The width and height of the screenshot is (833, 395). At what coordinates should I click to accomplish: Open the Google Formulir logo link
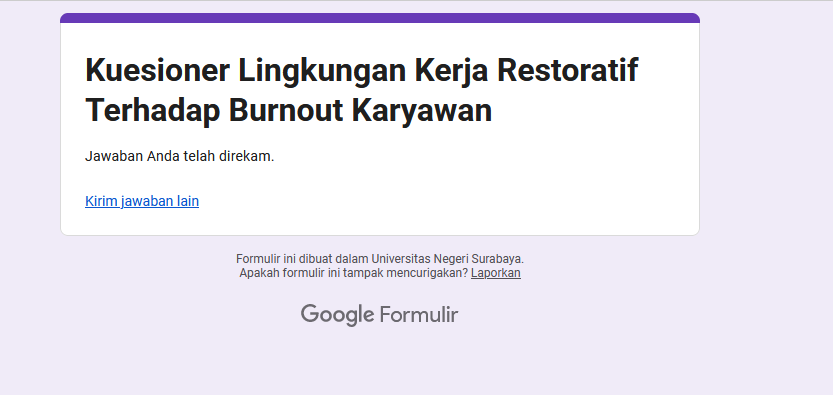point(379,315)
